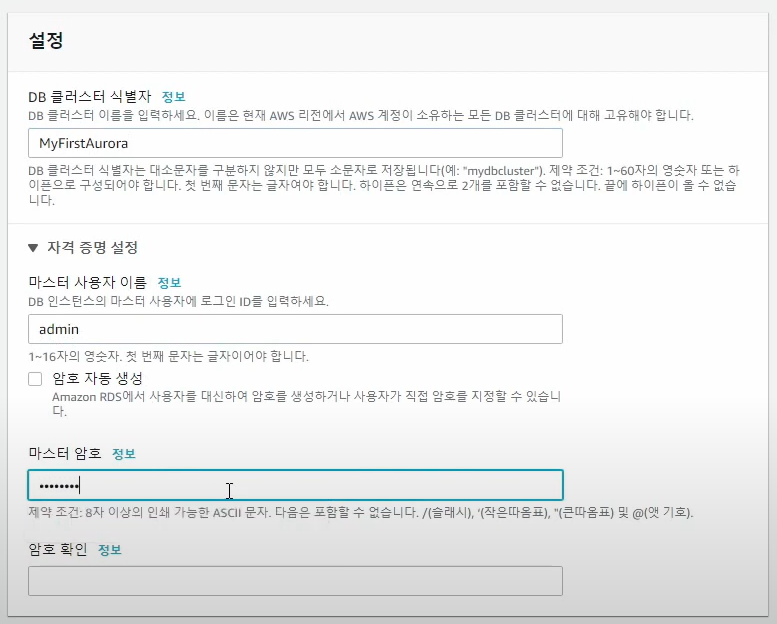Enable the 암호 자동 생성 checkbox
Viewport: 777px width, 624px height.
pos(35,379)
